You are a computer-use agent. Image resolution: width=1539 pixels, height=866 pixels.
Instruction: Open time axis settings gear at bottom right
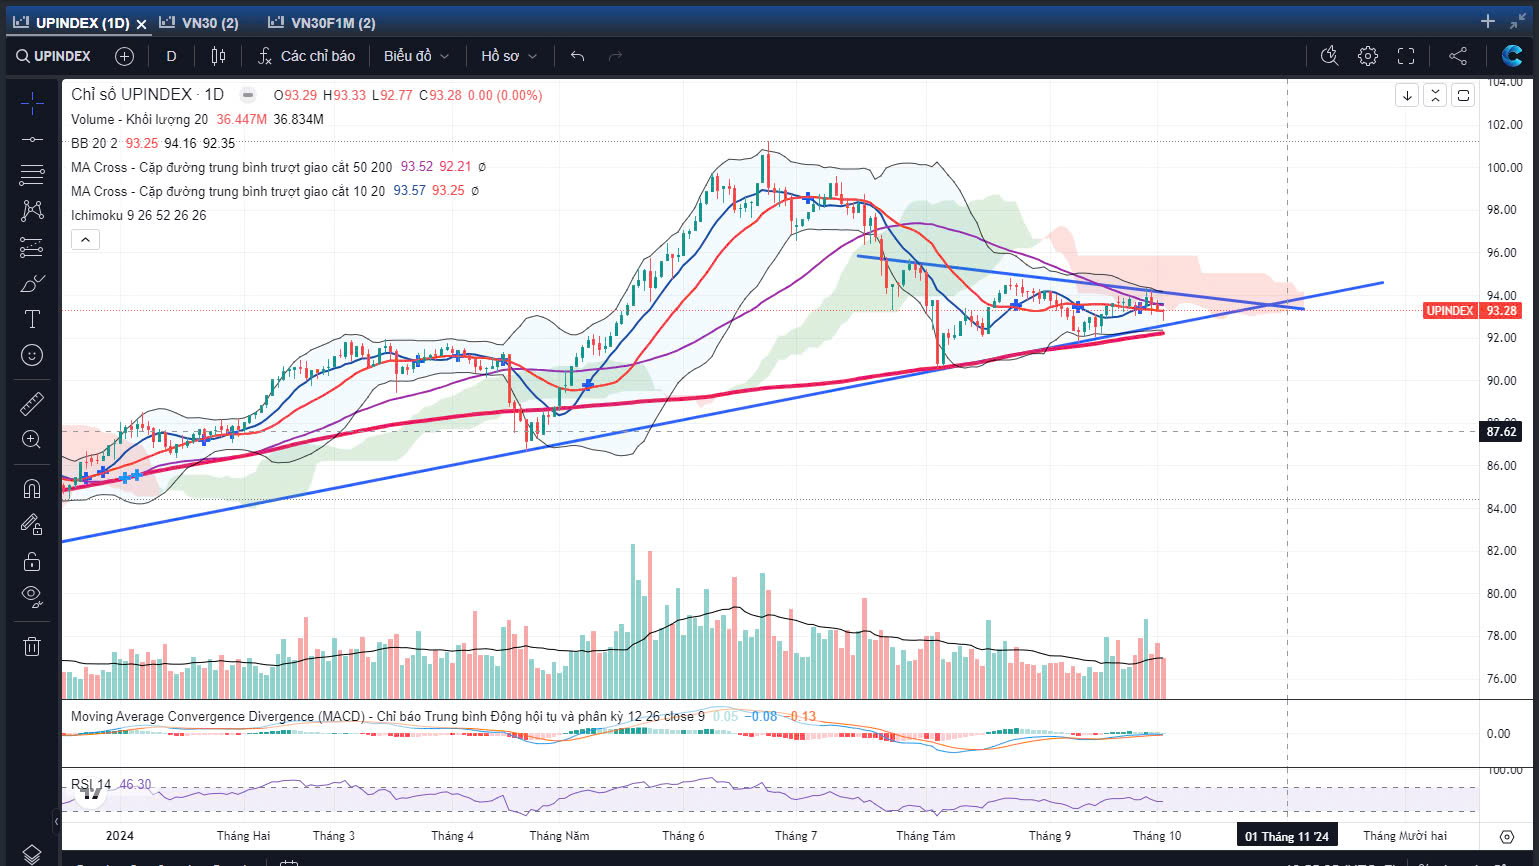(1507, 836)
